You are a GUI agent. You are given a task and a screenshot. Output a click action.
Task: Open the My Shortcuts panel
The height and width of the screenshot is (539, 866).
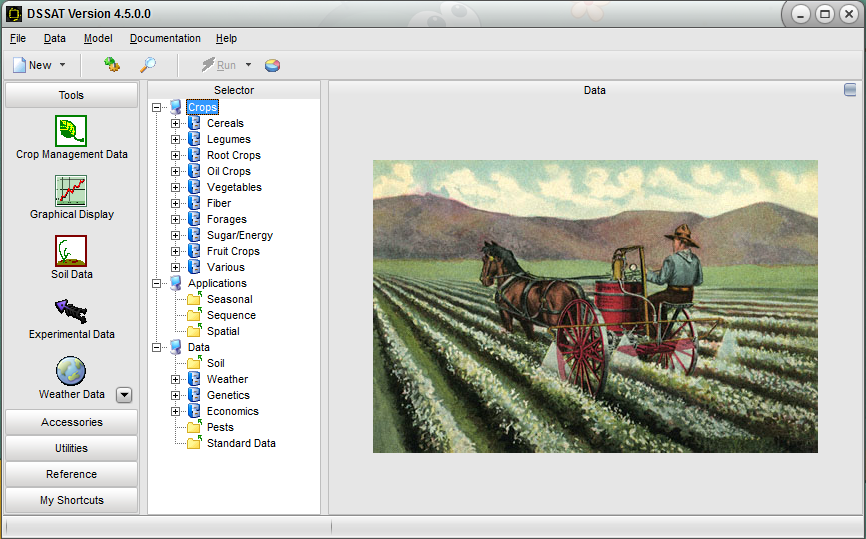click(x=71, y=500)
